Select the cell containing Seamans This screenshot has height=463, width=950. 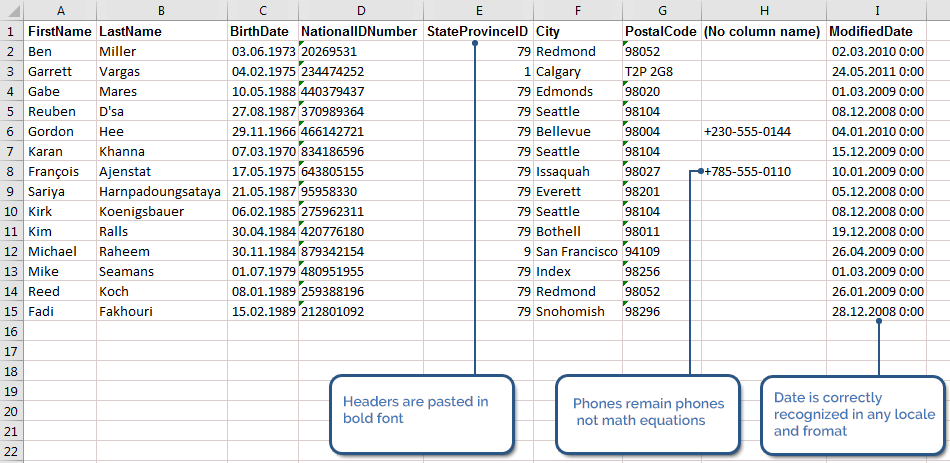[x=162, y=271]
